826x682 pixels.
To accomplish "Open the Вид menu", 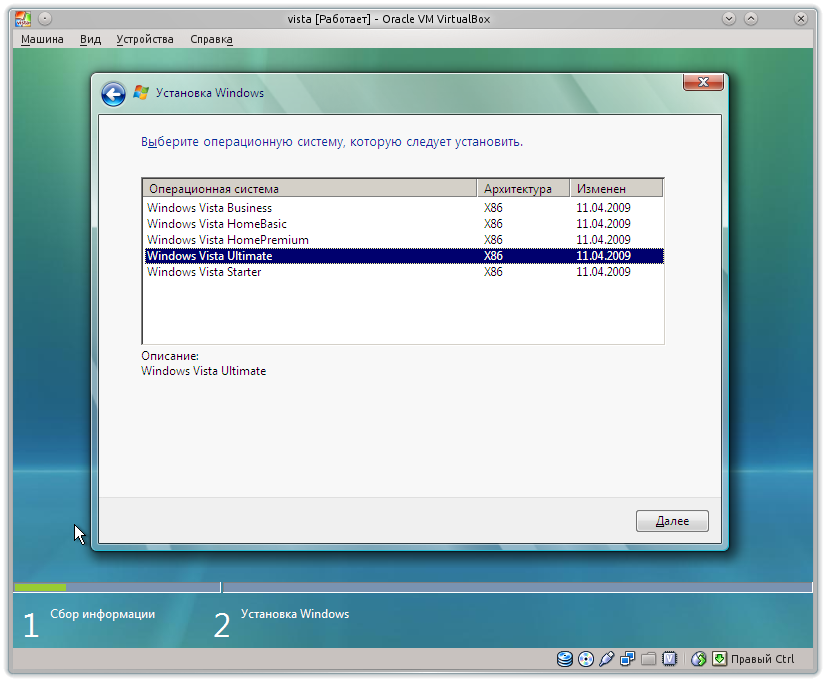I will pos(90,39).
